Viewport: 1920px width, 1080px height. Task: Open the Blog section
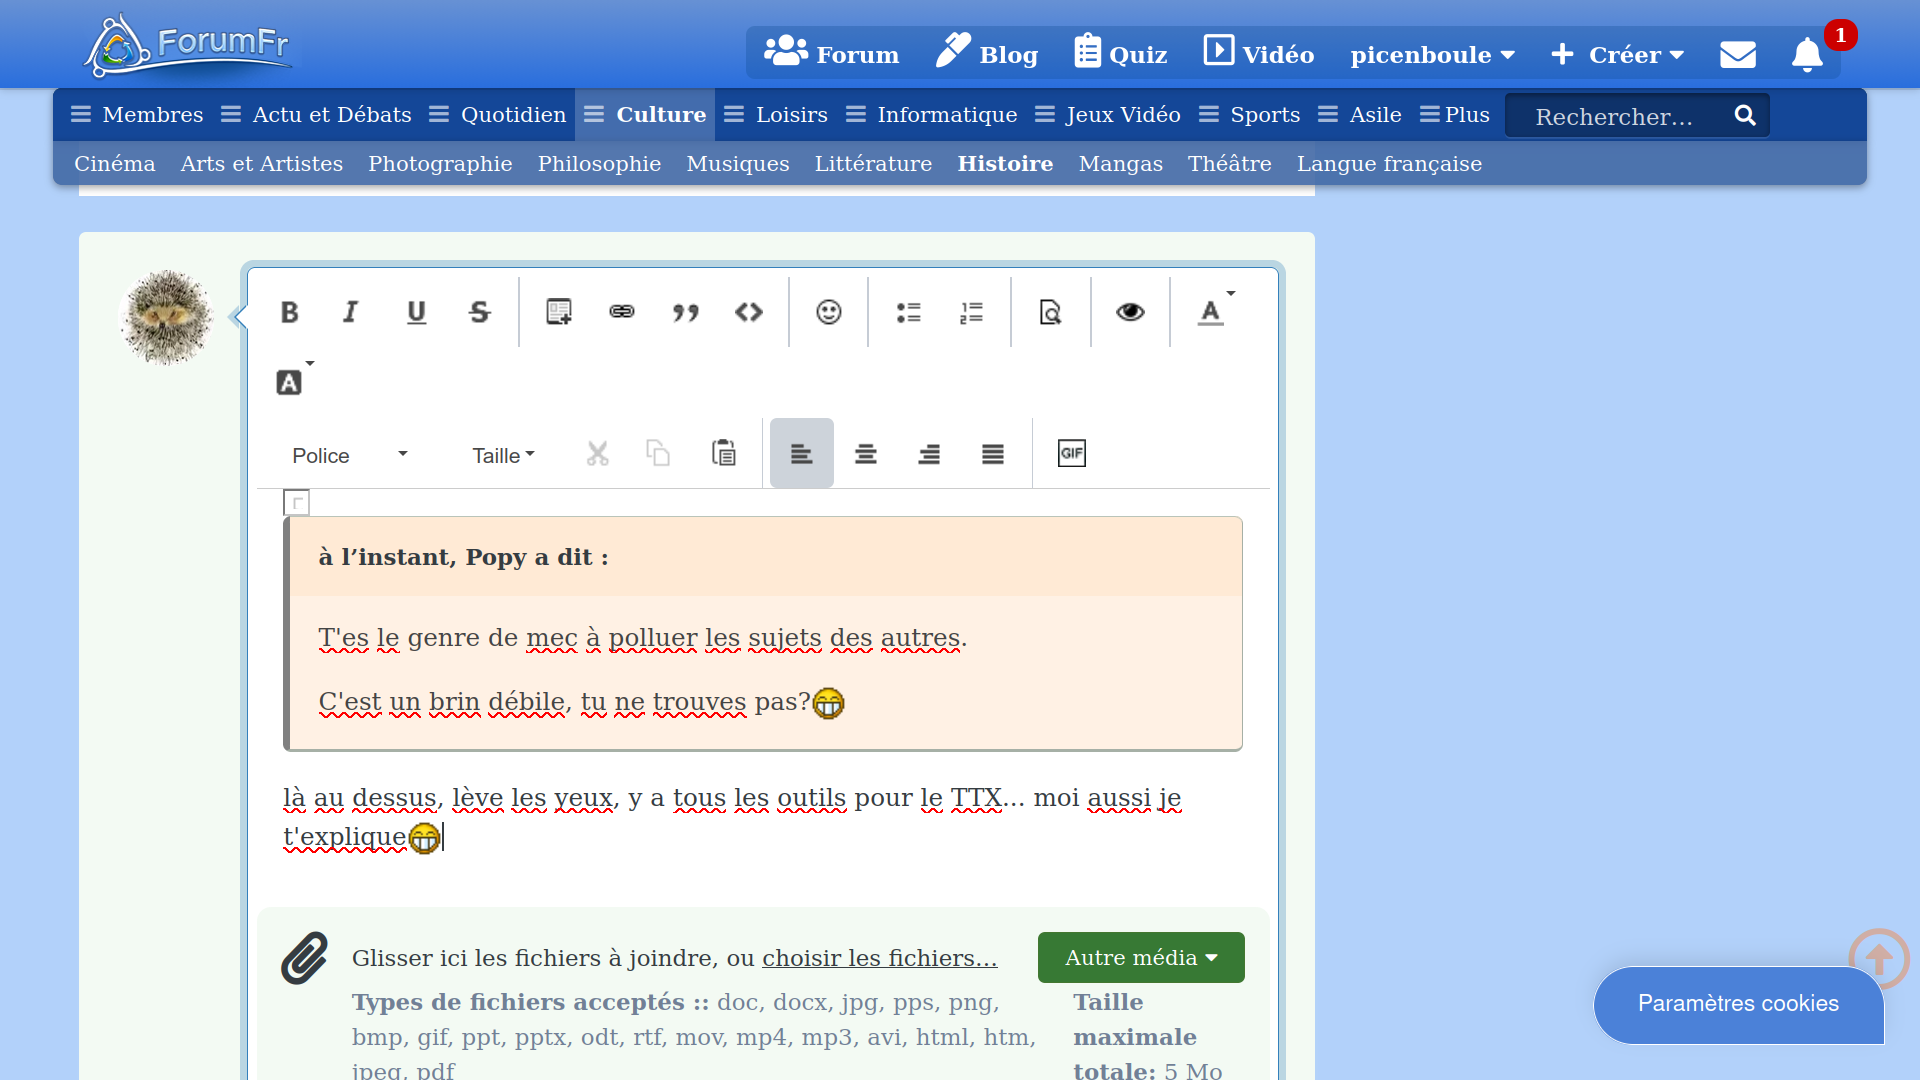[987, 54]
